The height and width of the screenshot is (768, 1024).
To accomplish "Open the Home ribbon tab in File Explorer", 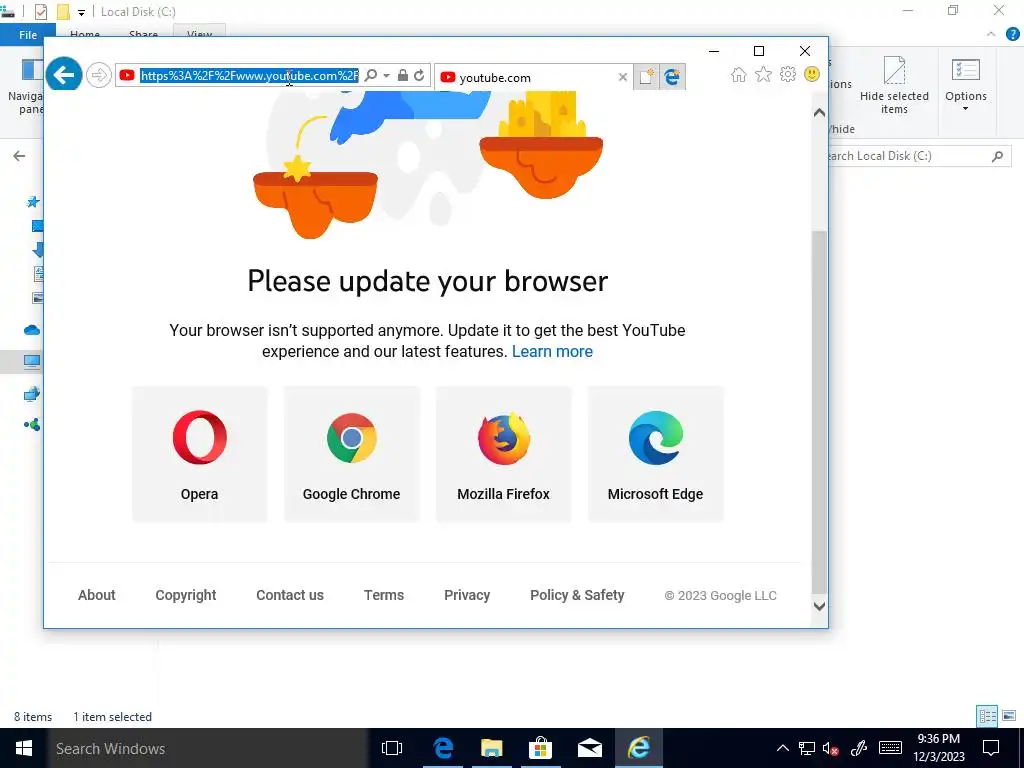I will [85, 35].
